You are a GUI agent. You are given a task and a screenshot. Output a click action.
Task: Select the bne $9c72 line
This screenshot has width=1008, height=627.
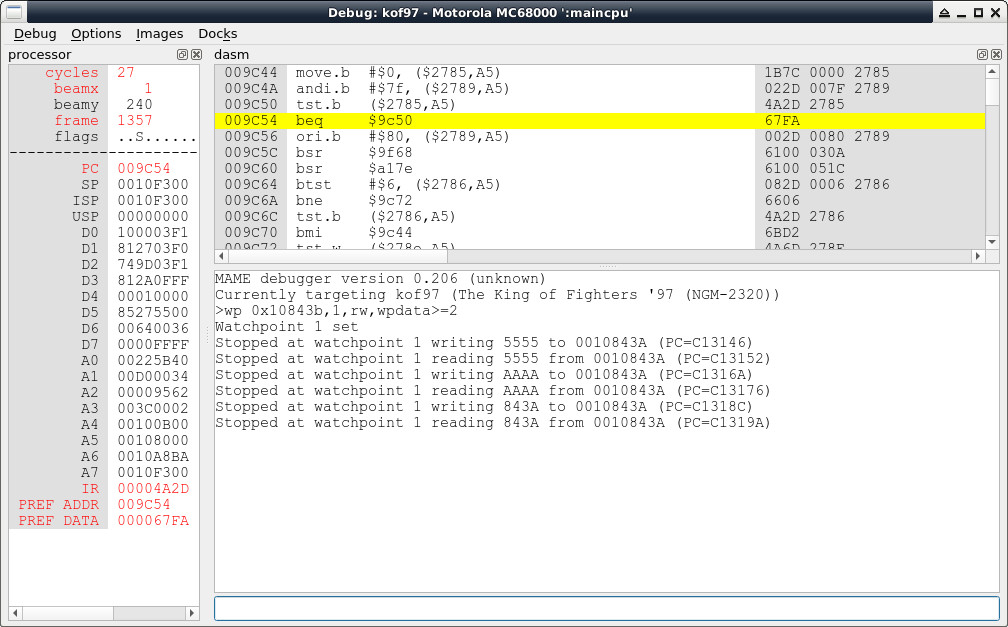(599, 201)
